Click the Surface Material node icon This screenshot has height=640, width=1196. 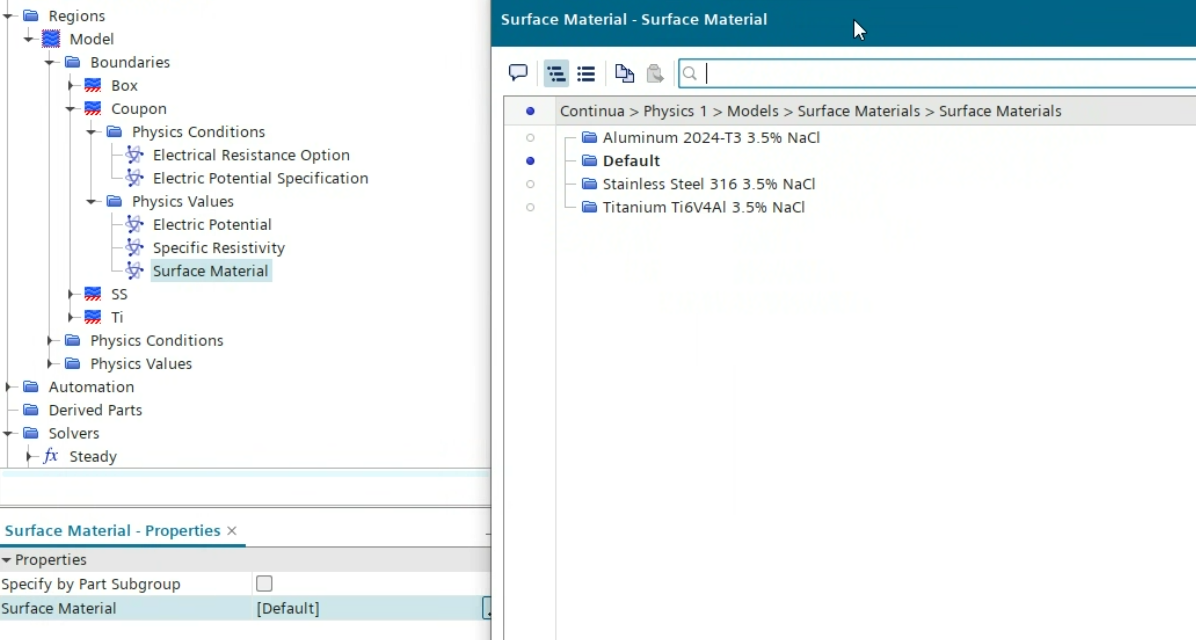tap(135, 271)
